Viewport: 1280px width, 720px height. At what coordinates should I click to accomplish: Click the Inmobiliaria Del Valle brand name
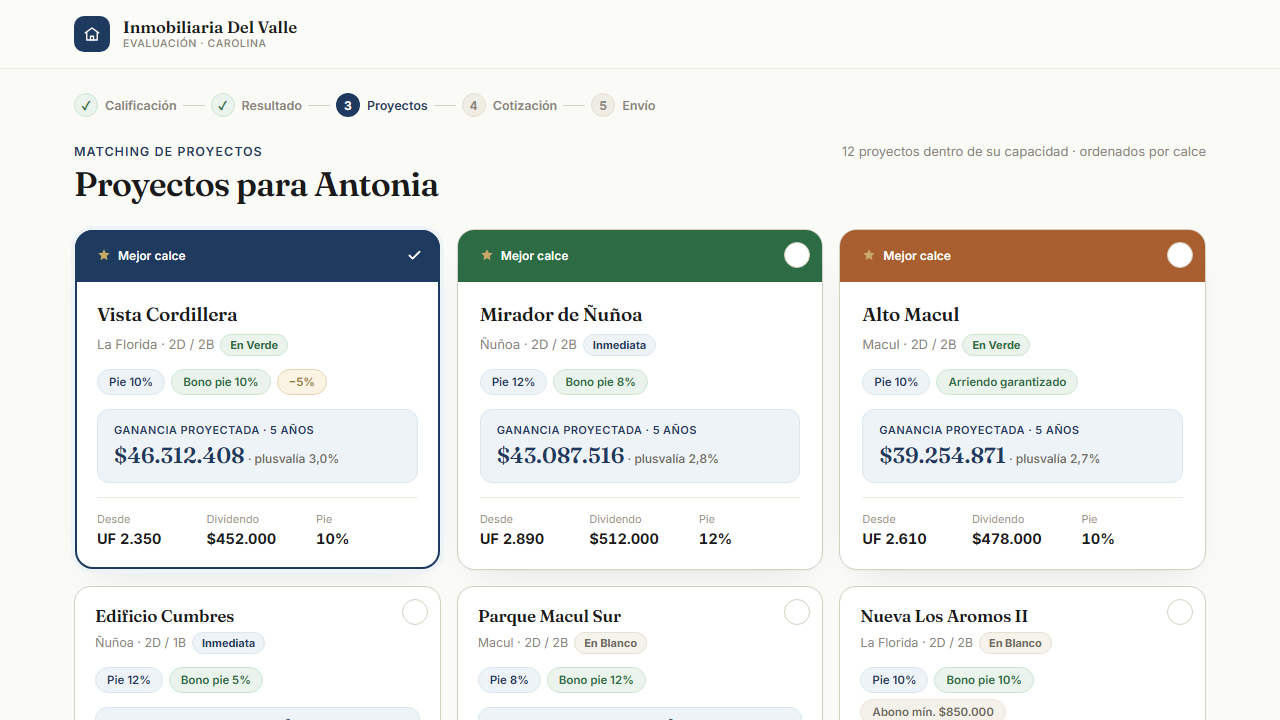[210, 27]
